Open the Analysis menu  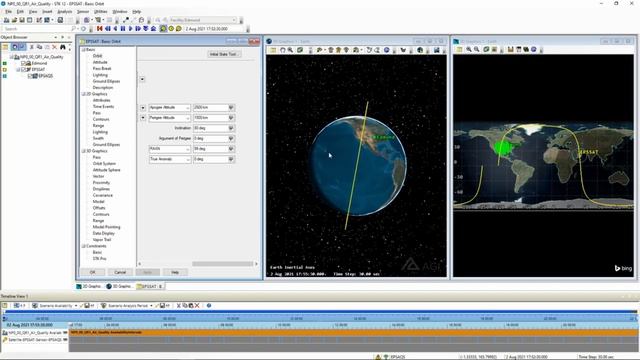[64, 11]
